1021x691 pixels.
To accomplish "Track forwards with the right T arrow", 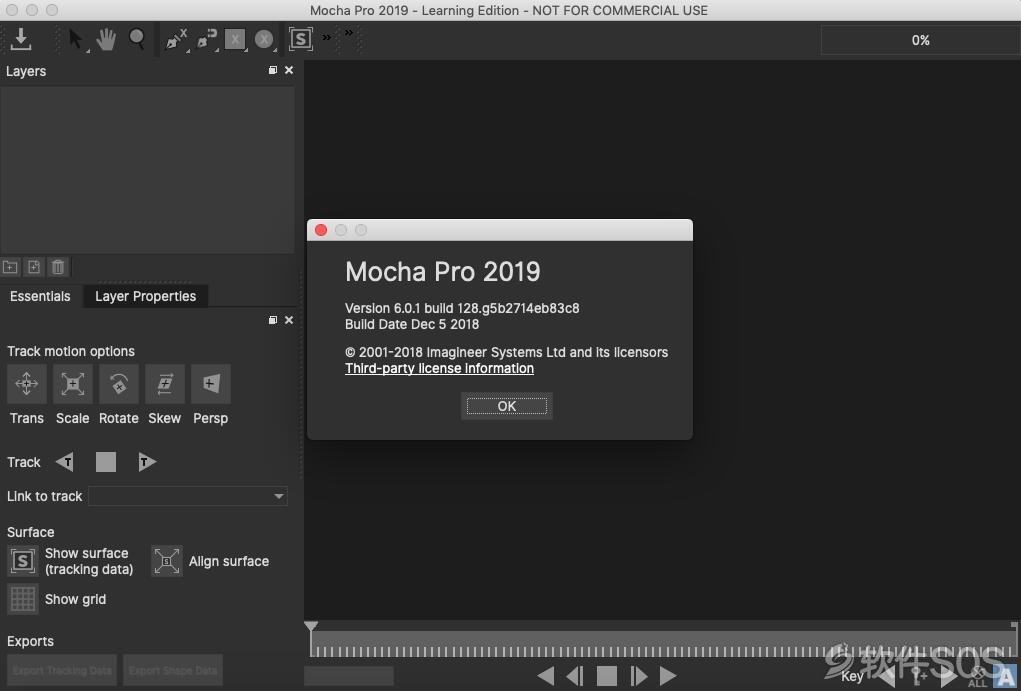I will pyautogui.click(x=147, y=462).
